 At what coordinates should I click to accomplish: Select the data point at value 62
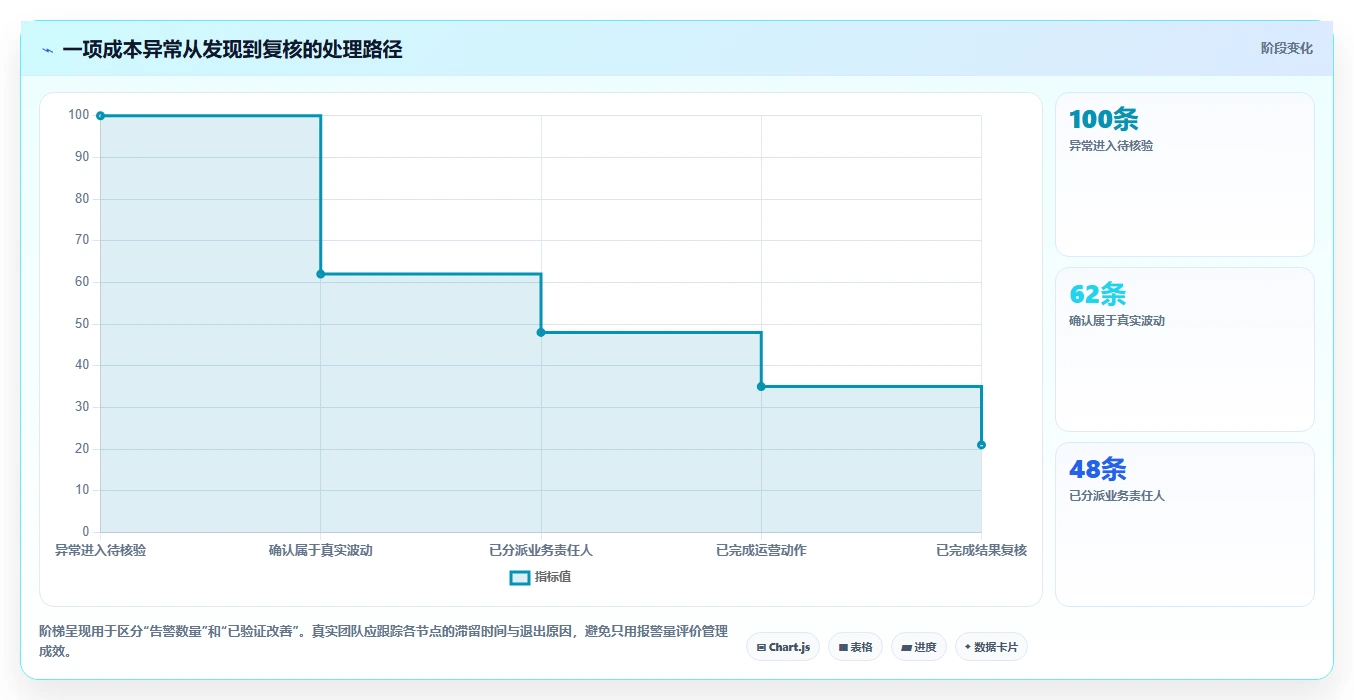click(x=321, y=274)
